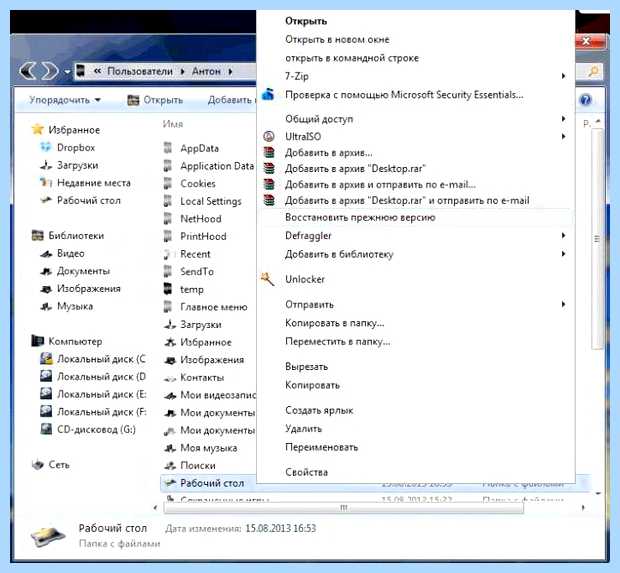Select Локальный диск (D in sidebar
This screenshot has width=620, height=573.
coord(101,376)
